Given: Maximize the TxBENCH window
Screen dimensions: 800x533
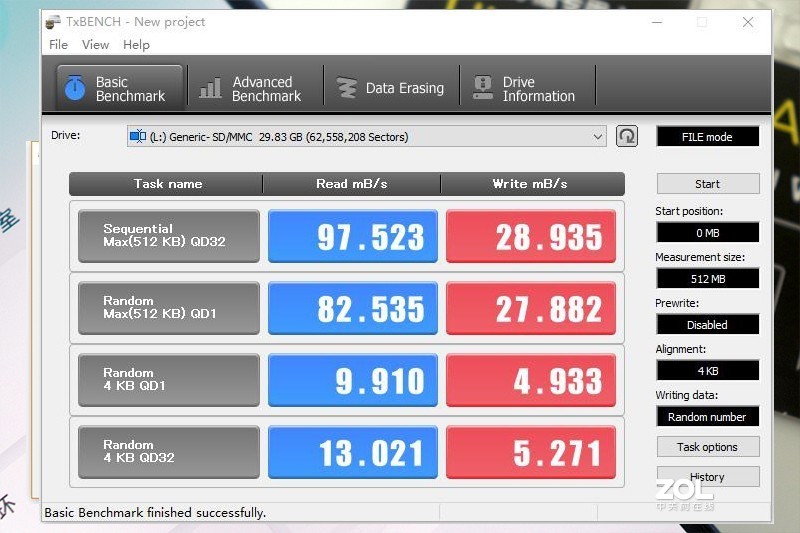Looking at the screenshot, I should (x=702, y=22).
